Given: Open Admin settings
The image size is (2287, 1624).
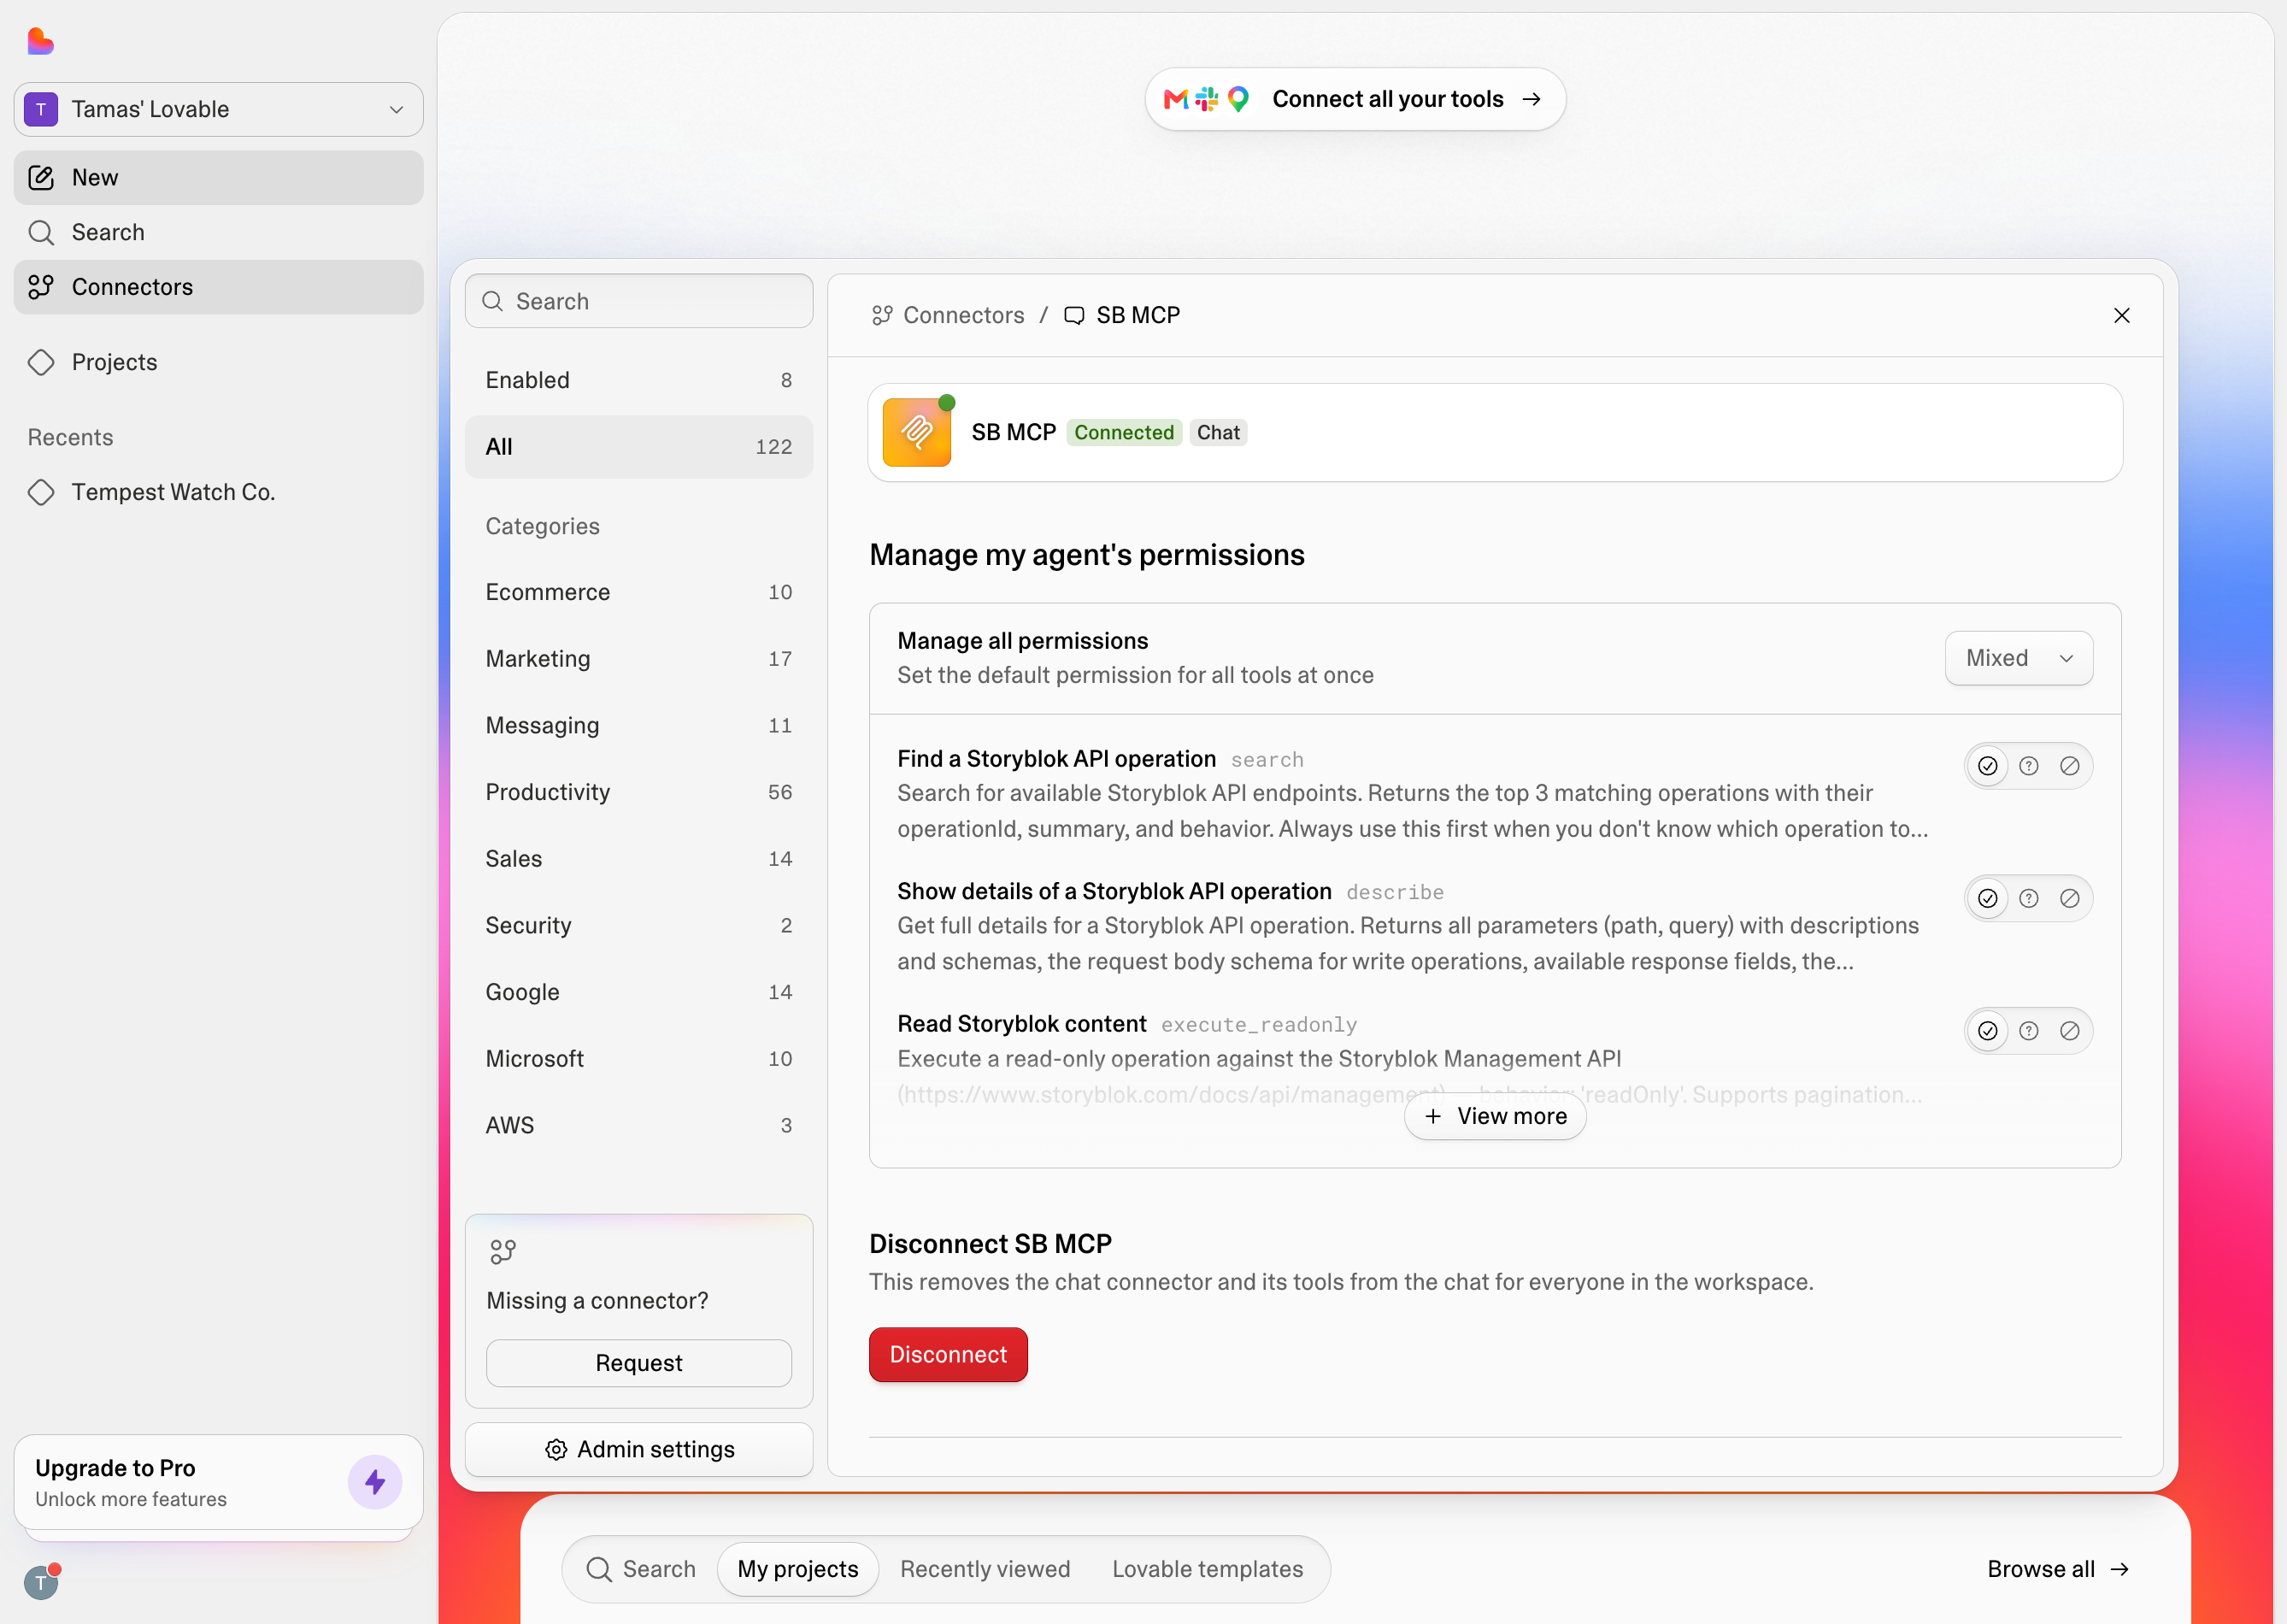Looking at the screenshot, I should tap(639, 1449).
